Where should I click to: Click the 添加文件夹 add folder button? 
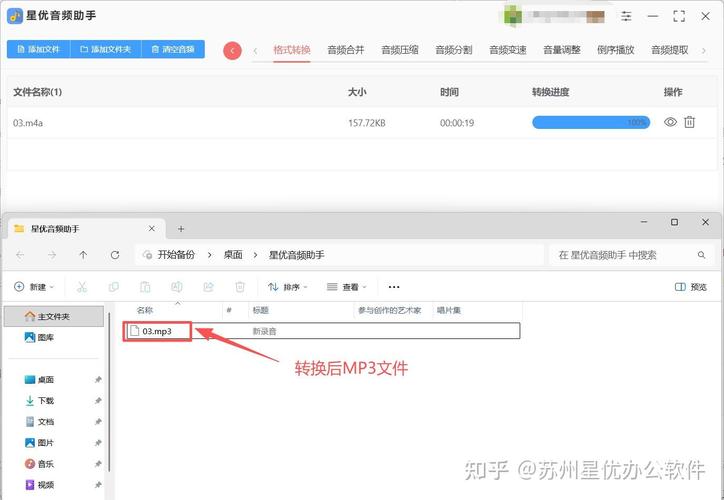tap(106, 49)
